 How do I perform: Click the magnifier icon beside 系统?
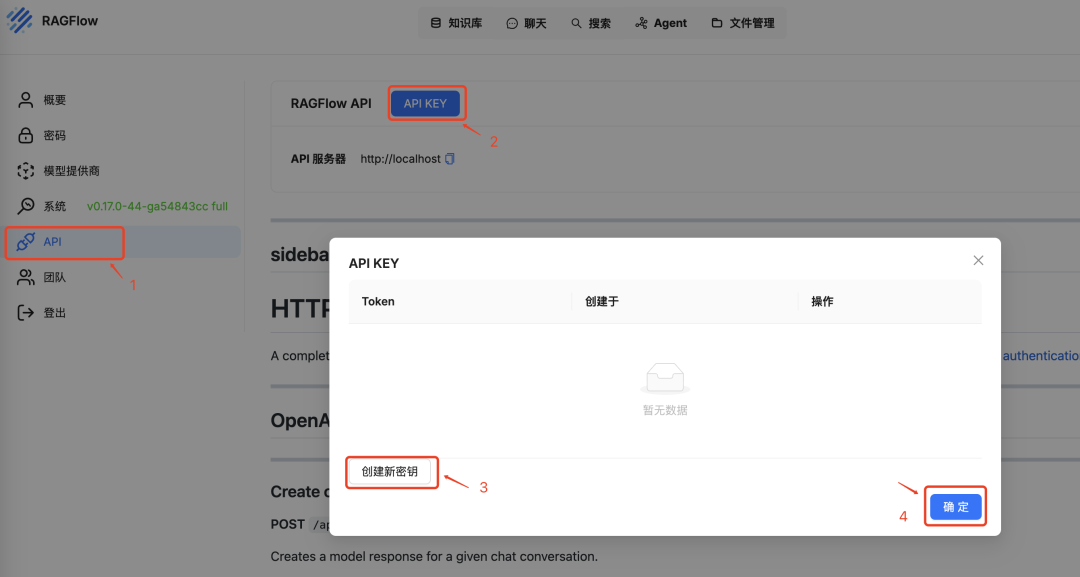pos(25,206)
